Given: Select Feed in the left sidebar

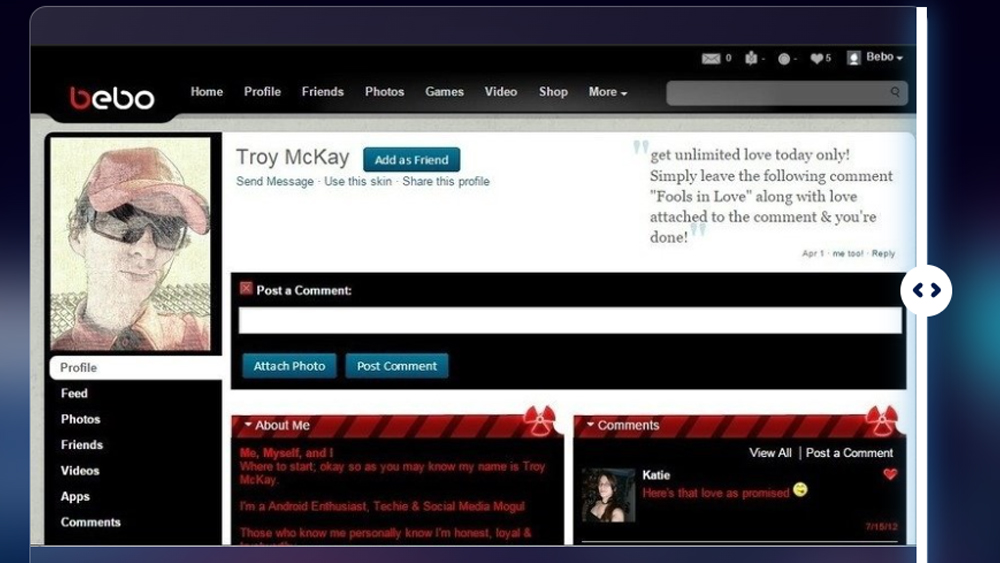Looking at the screenshot, I should (x=74, y=393).
